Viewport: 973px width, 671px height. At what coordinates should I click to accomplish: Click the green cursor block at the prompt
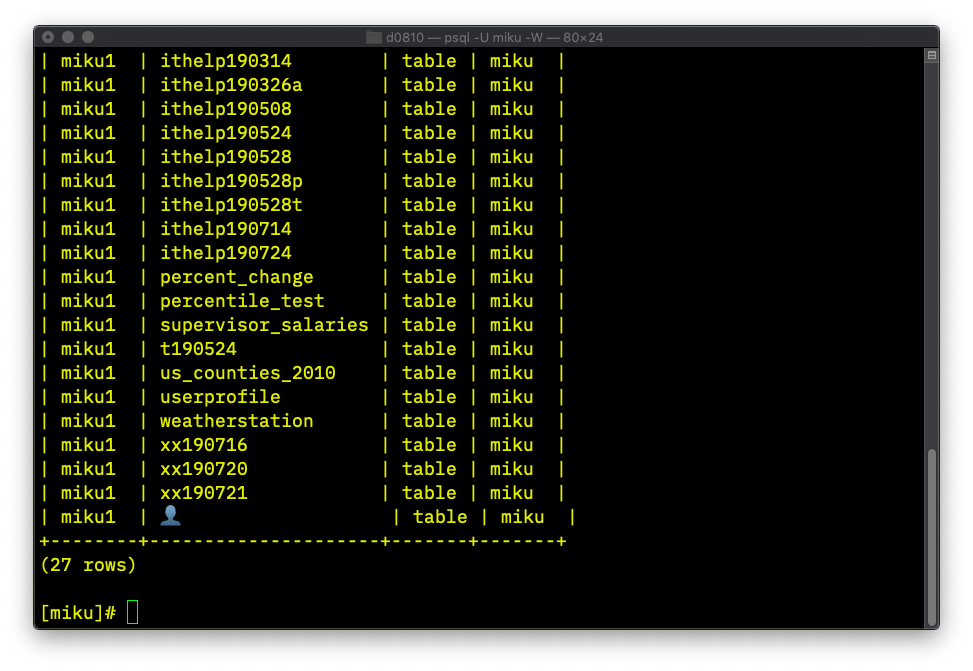tap(132, 612)
